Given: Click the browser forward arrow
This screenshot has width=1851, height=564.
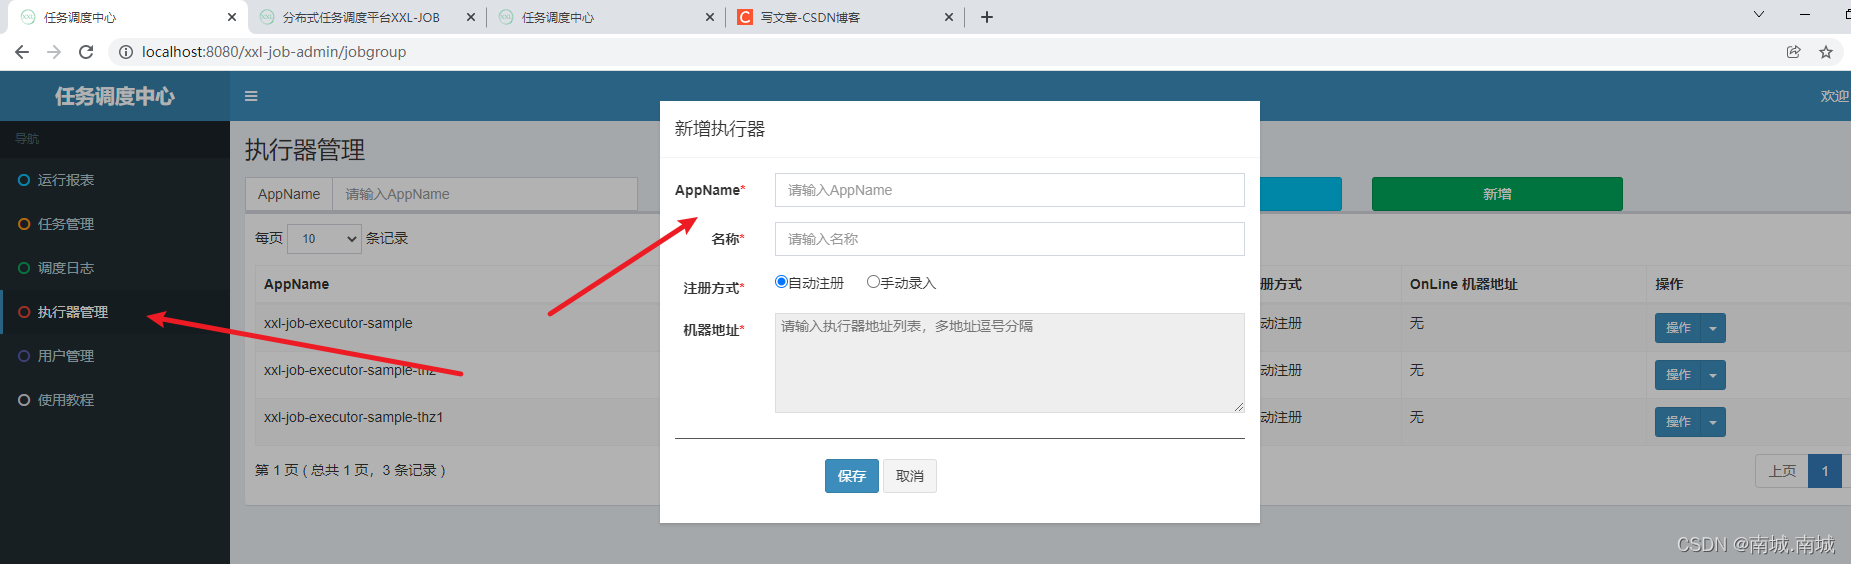Looking at the screenshot, I should pyautogui.click(x=54, y=52).
